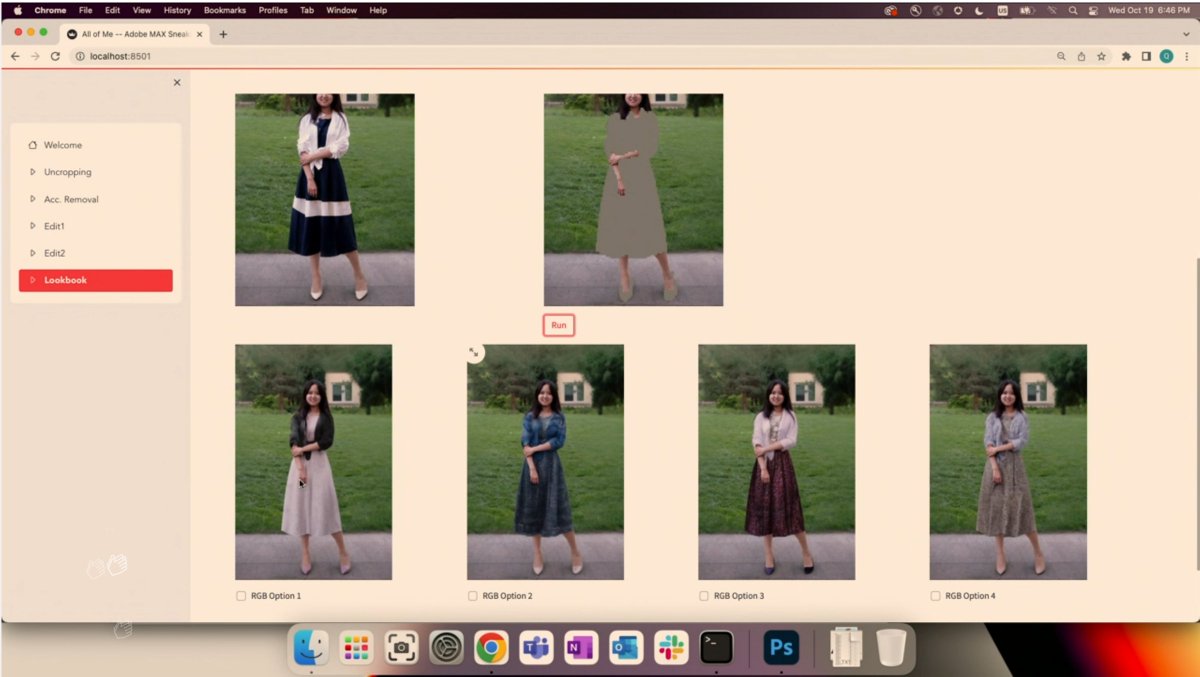Screen dimensions: 1200x677
Task: Expand the RGB Option 2 image fullscreen
Action: click(475, 353)
